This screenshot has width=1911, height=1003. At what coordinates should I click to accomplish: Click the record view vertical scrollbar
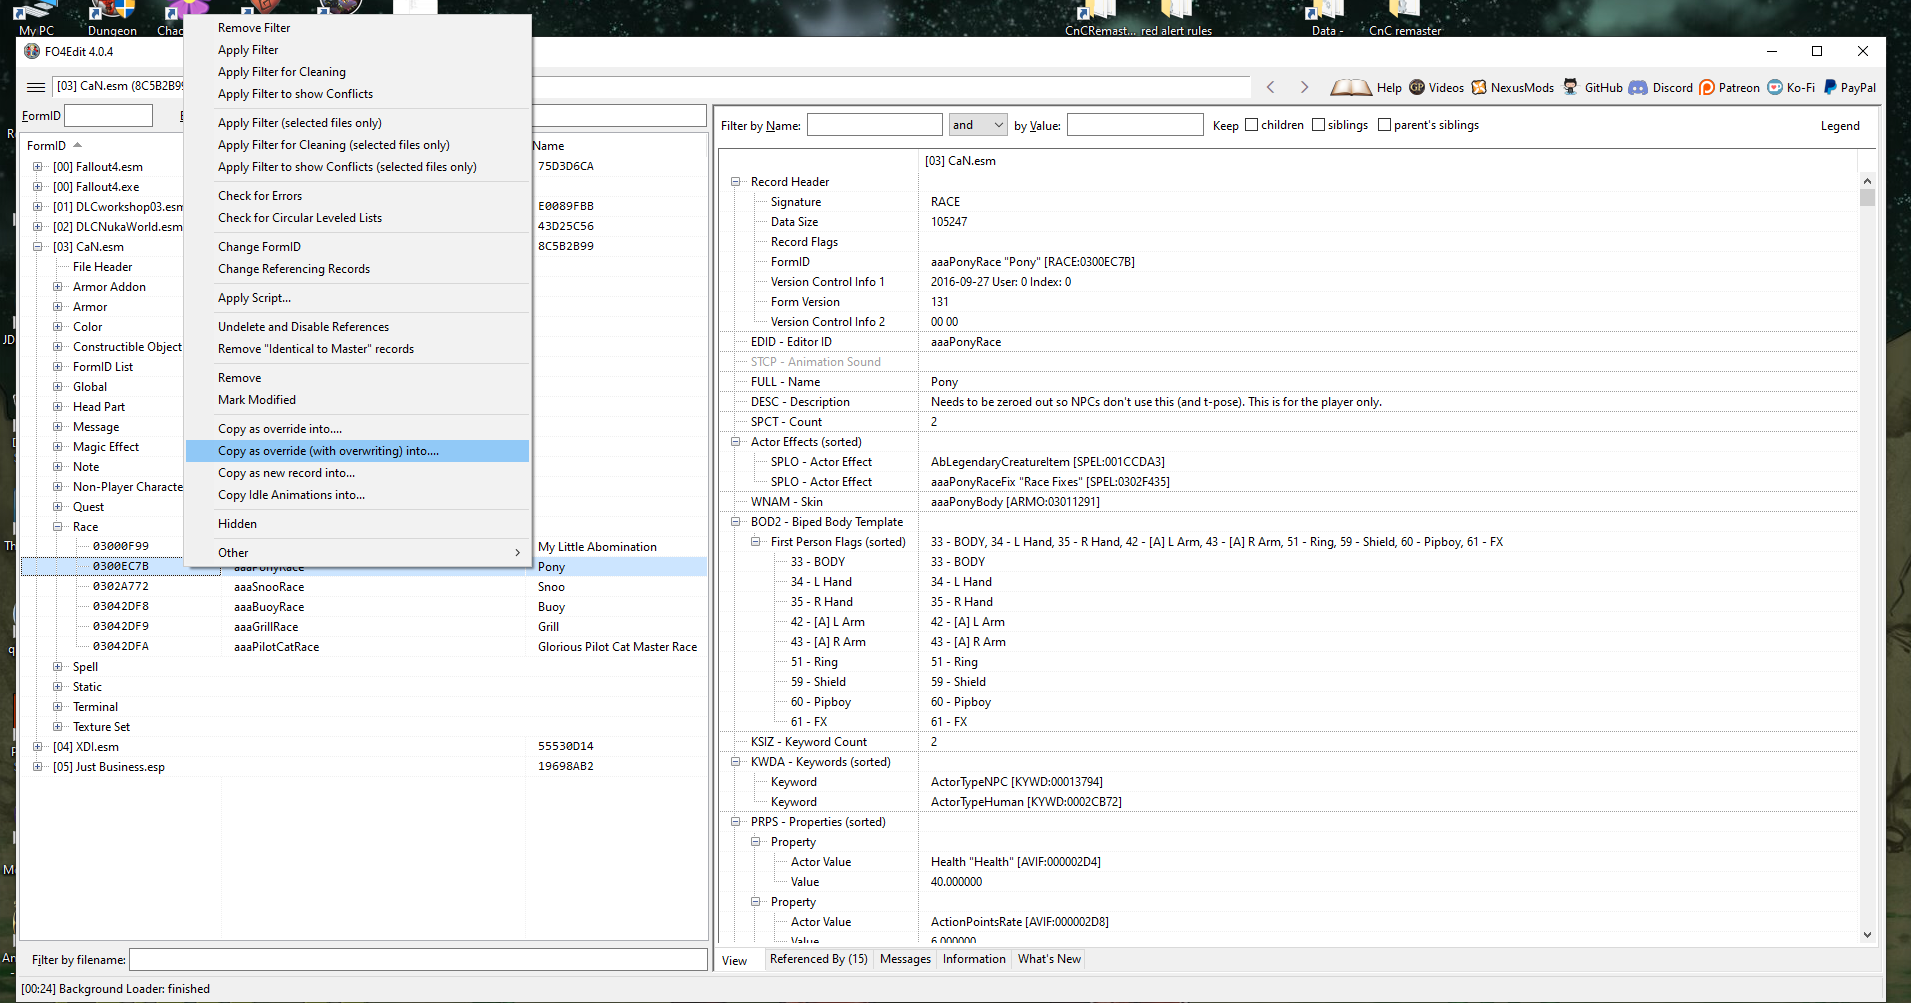click(x=1867, y=558)
